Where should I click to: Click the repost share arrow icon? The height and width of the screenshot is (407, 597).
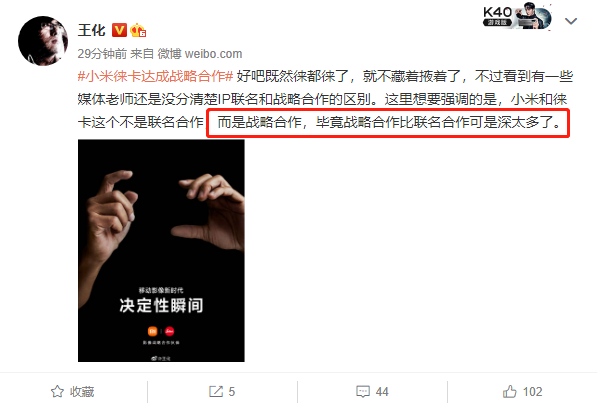[x=216, y=391]
